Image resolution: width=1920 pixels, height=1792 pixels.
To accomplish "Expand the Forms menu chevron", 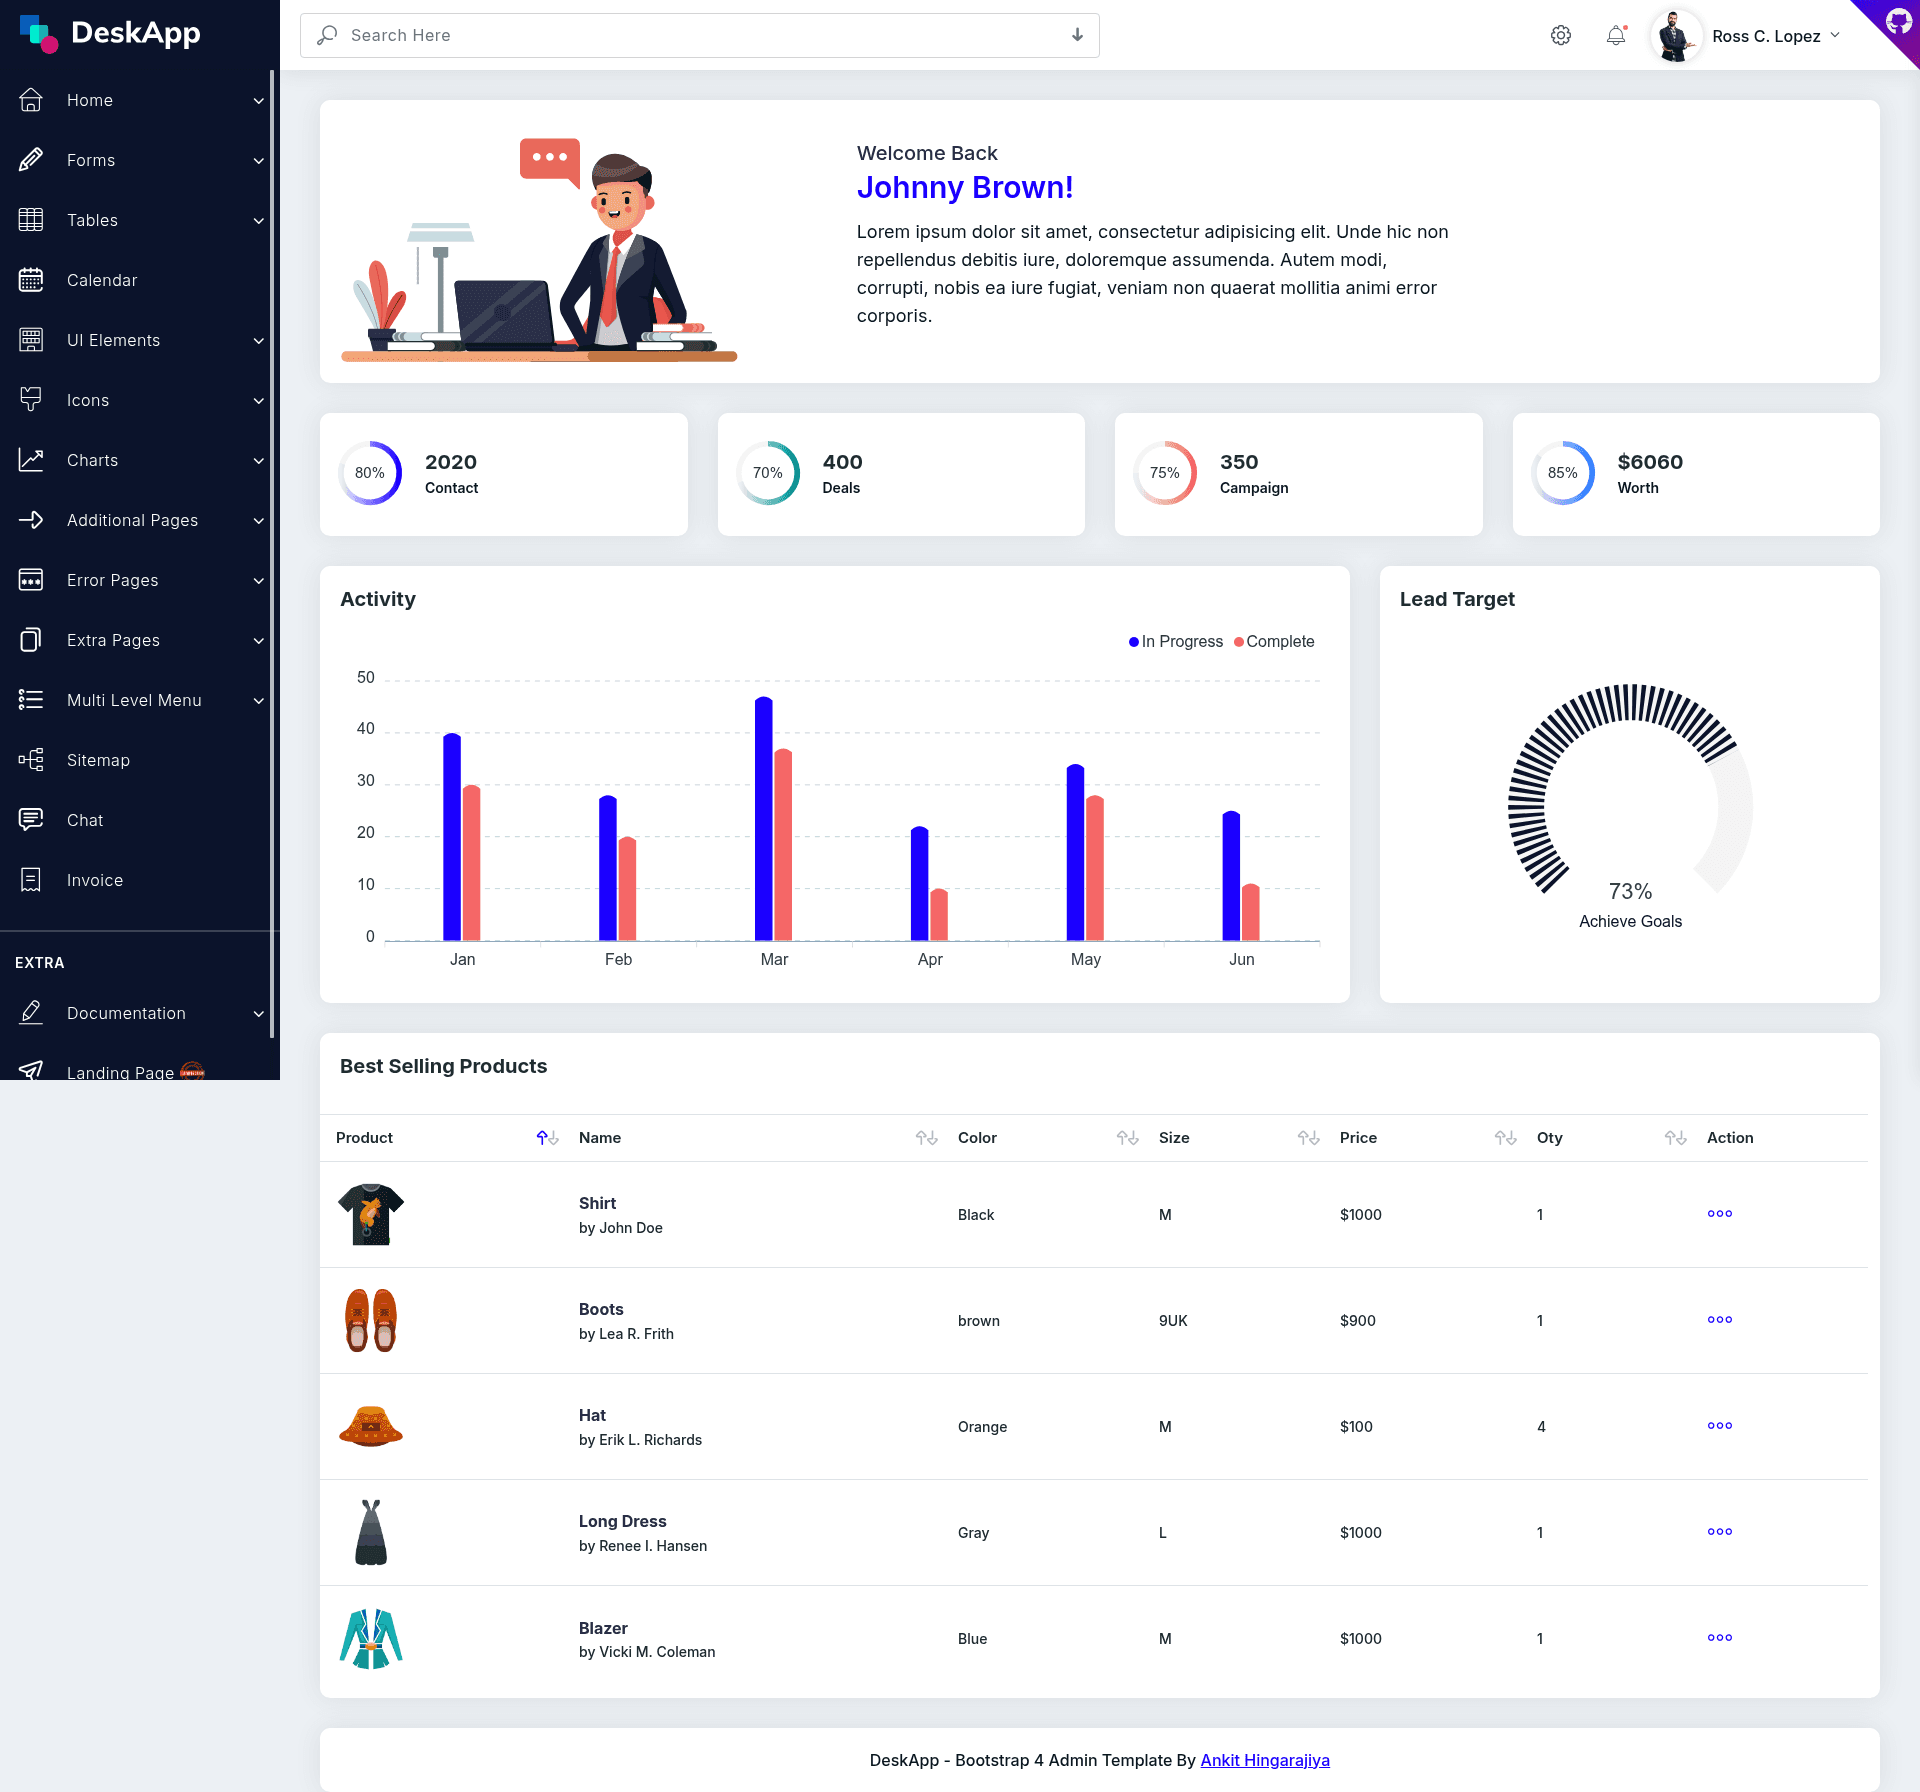I will click(259, 161).
